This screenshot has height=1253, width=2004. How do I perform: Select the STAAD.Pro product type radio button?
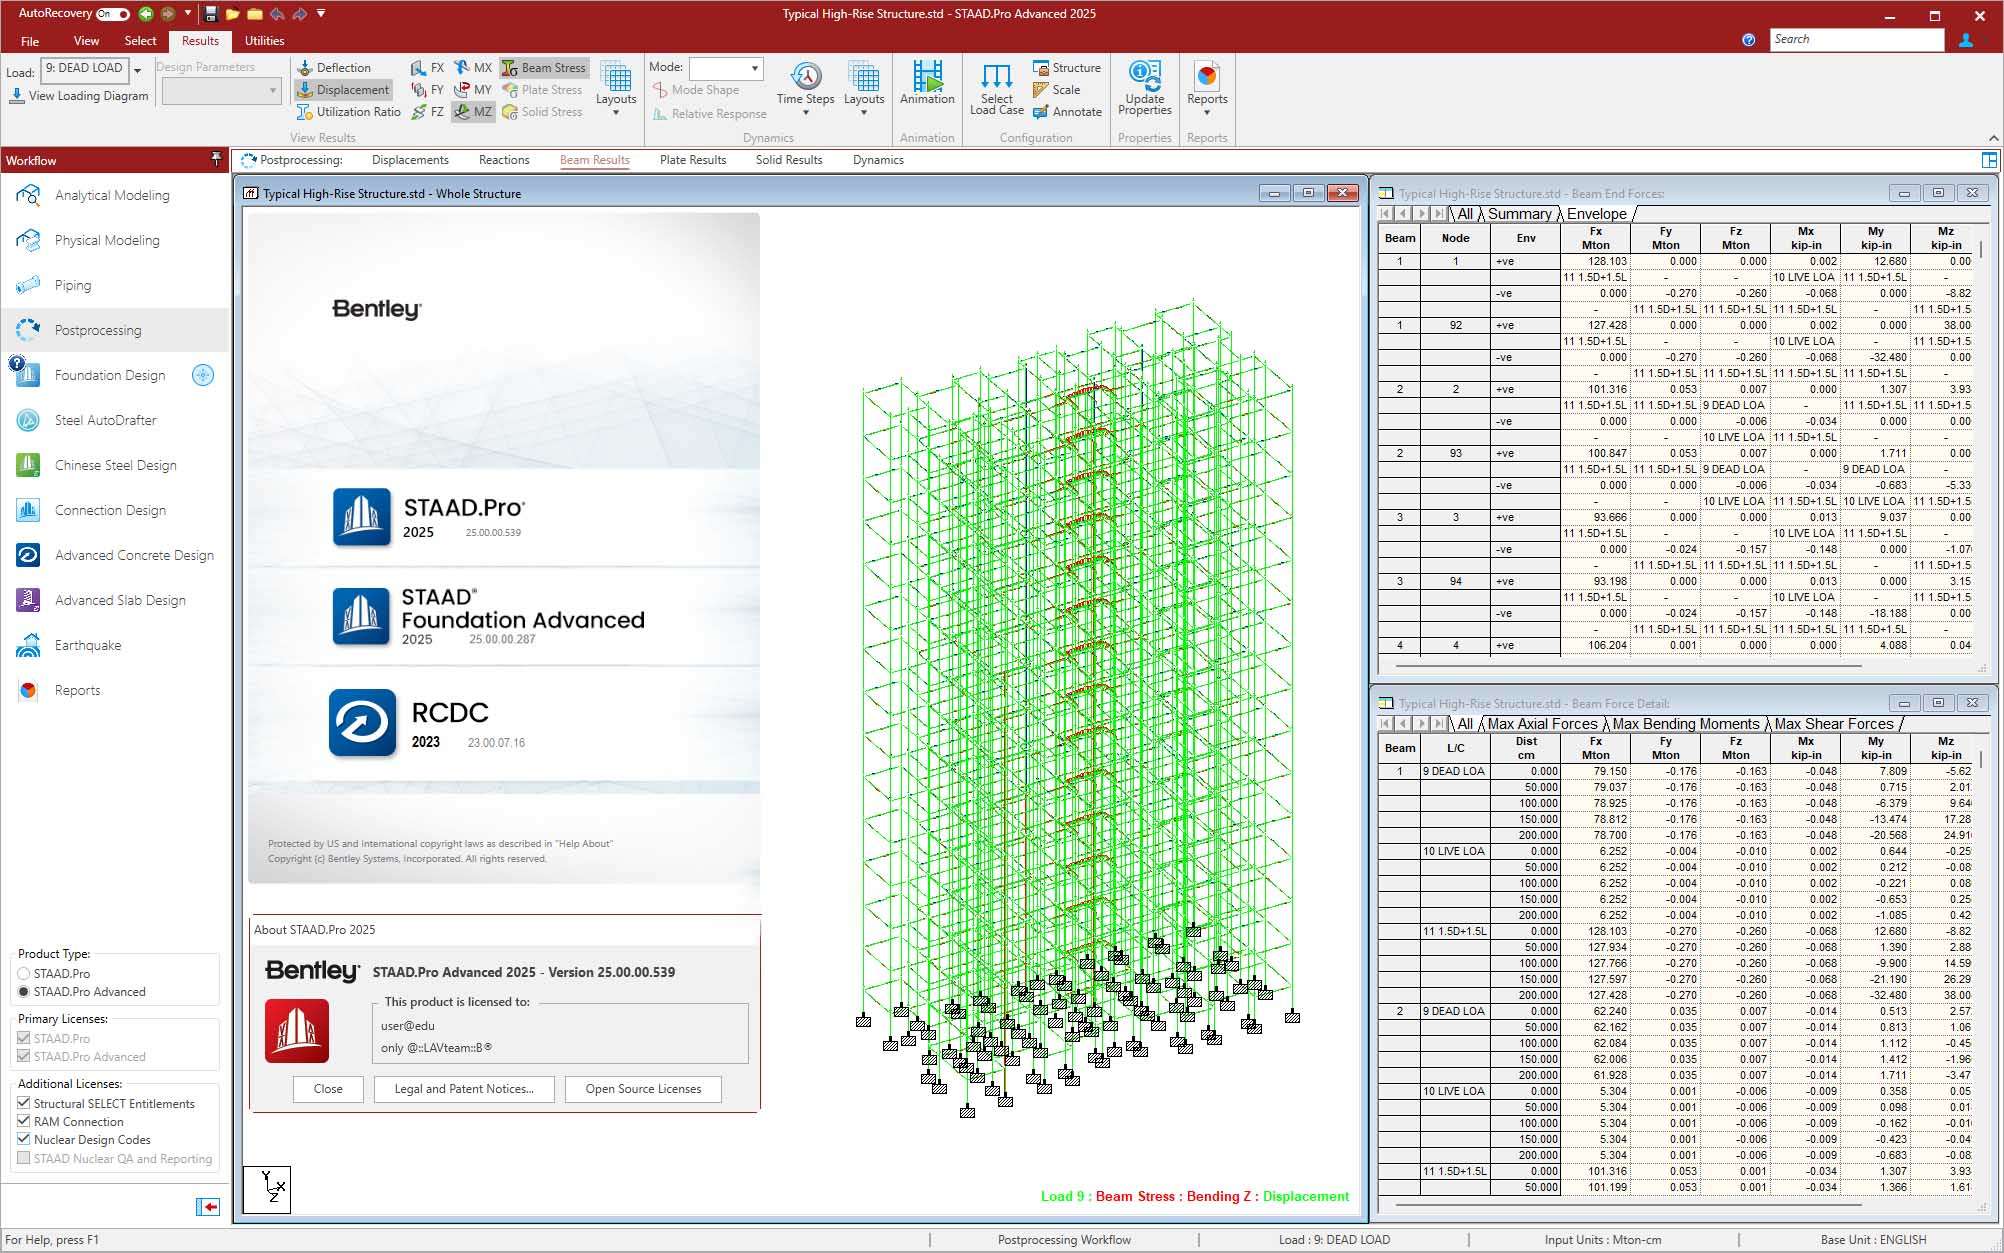pyautogui.click(x=24, y=973)
